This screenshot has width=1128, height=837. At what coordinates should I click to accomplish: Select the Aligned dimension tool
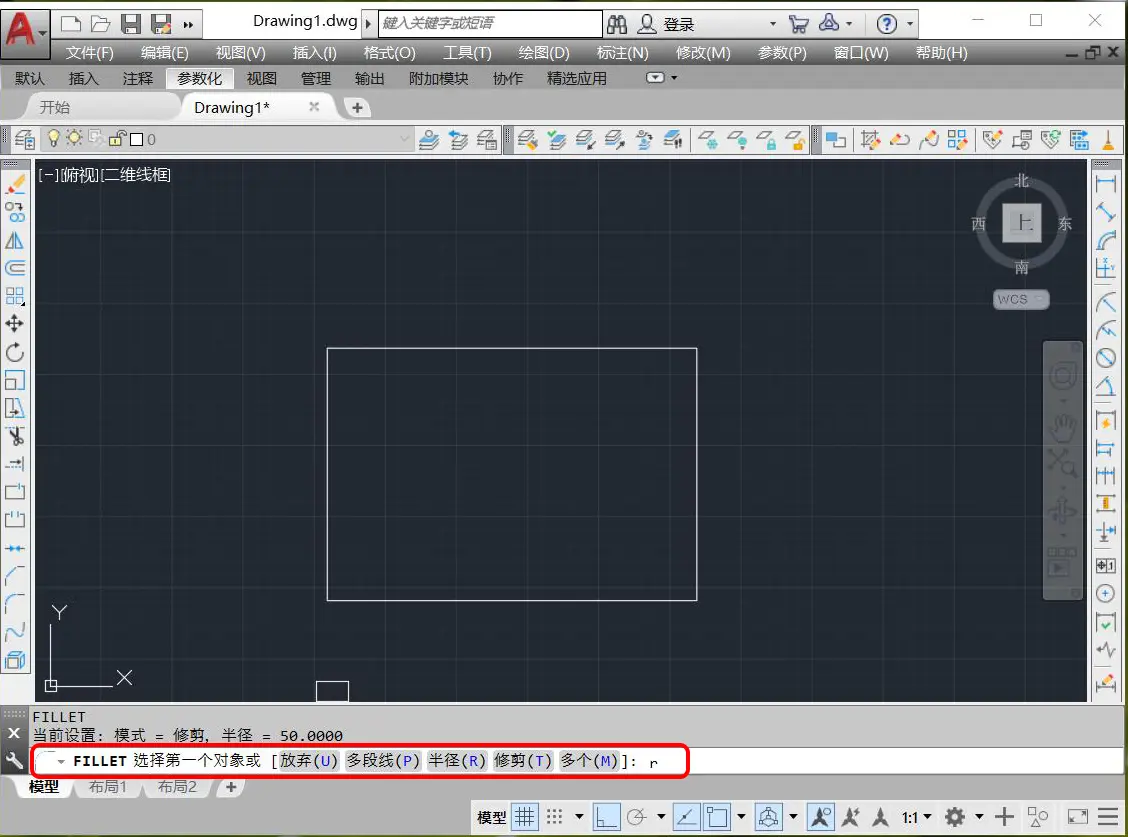1106,212
